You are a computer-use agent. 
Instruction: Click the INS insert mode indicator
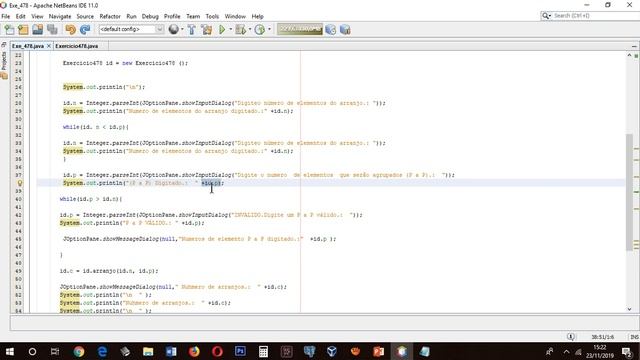[634, 337]
